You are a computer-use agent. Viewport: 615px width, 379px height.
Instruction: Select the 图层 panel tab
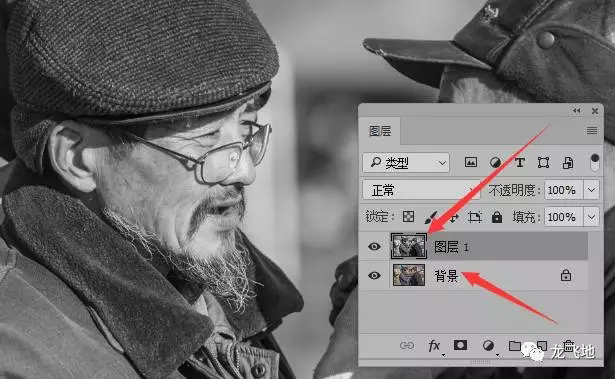[x=380, y=131]
